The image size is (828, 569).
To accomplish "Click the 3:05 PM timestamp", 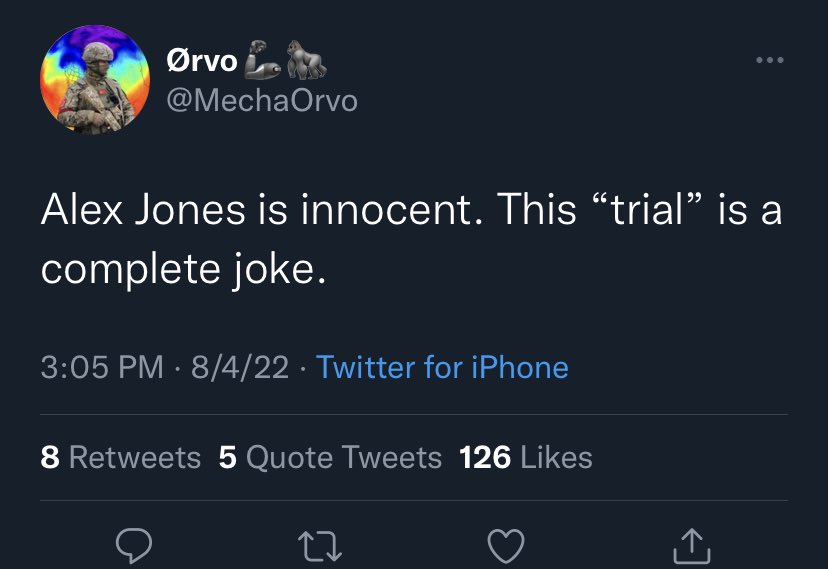I will point(102,367).
